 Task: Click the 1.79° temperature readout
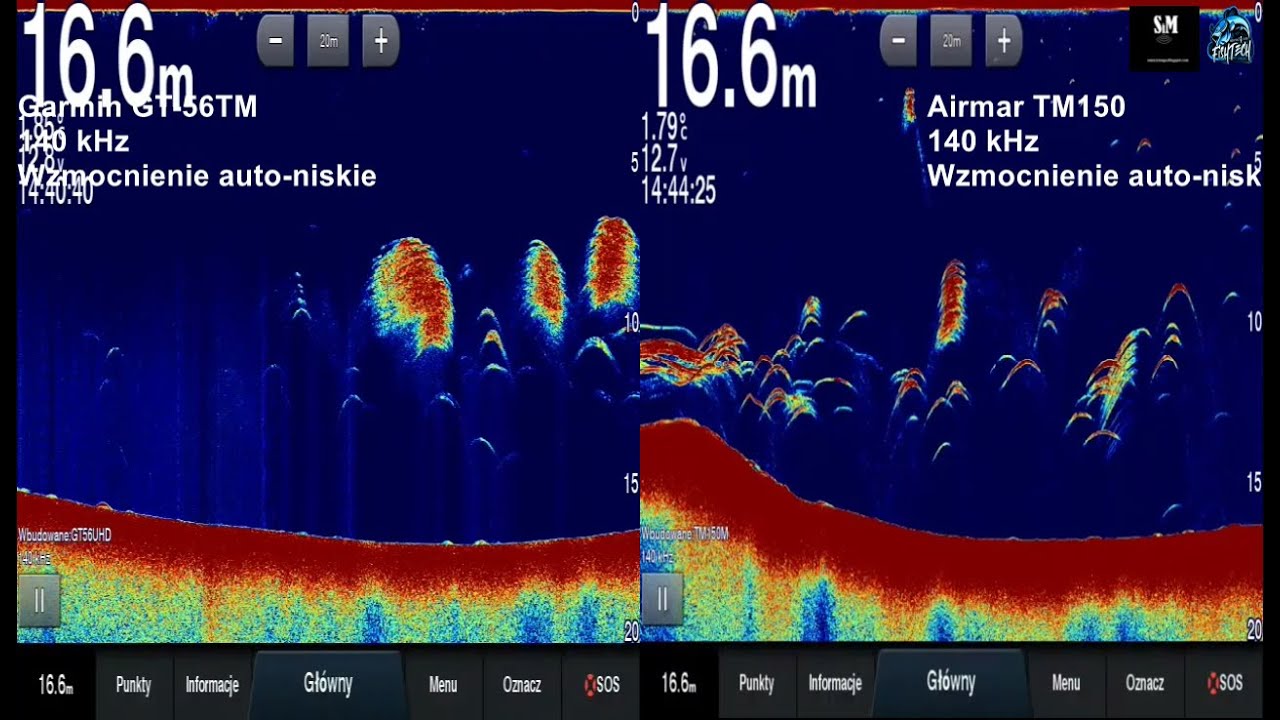664,126
